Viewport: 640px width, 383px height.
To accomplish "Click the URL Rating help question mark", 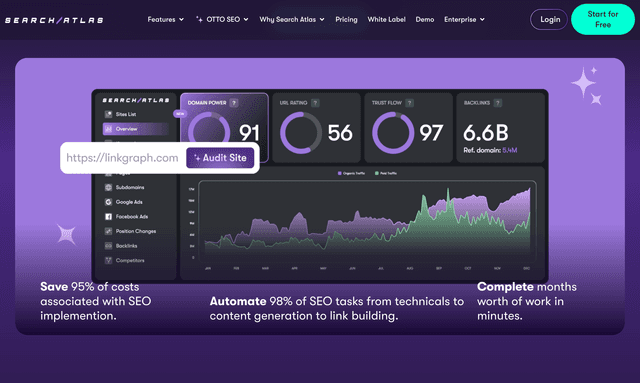I will click(x=315, y=103).
